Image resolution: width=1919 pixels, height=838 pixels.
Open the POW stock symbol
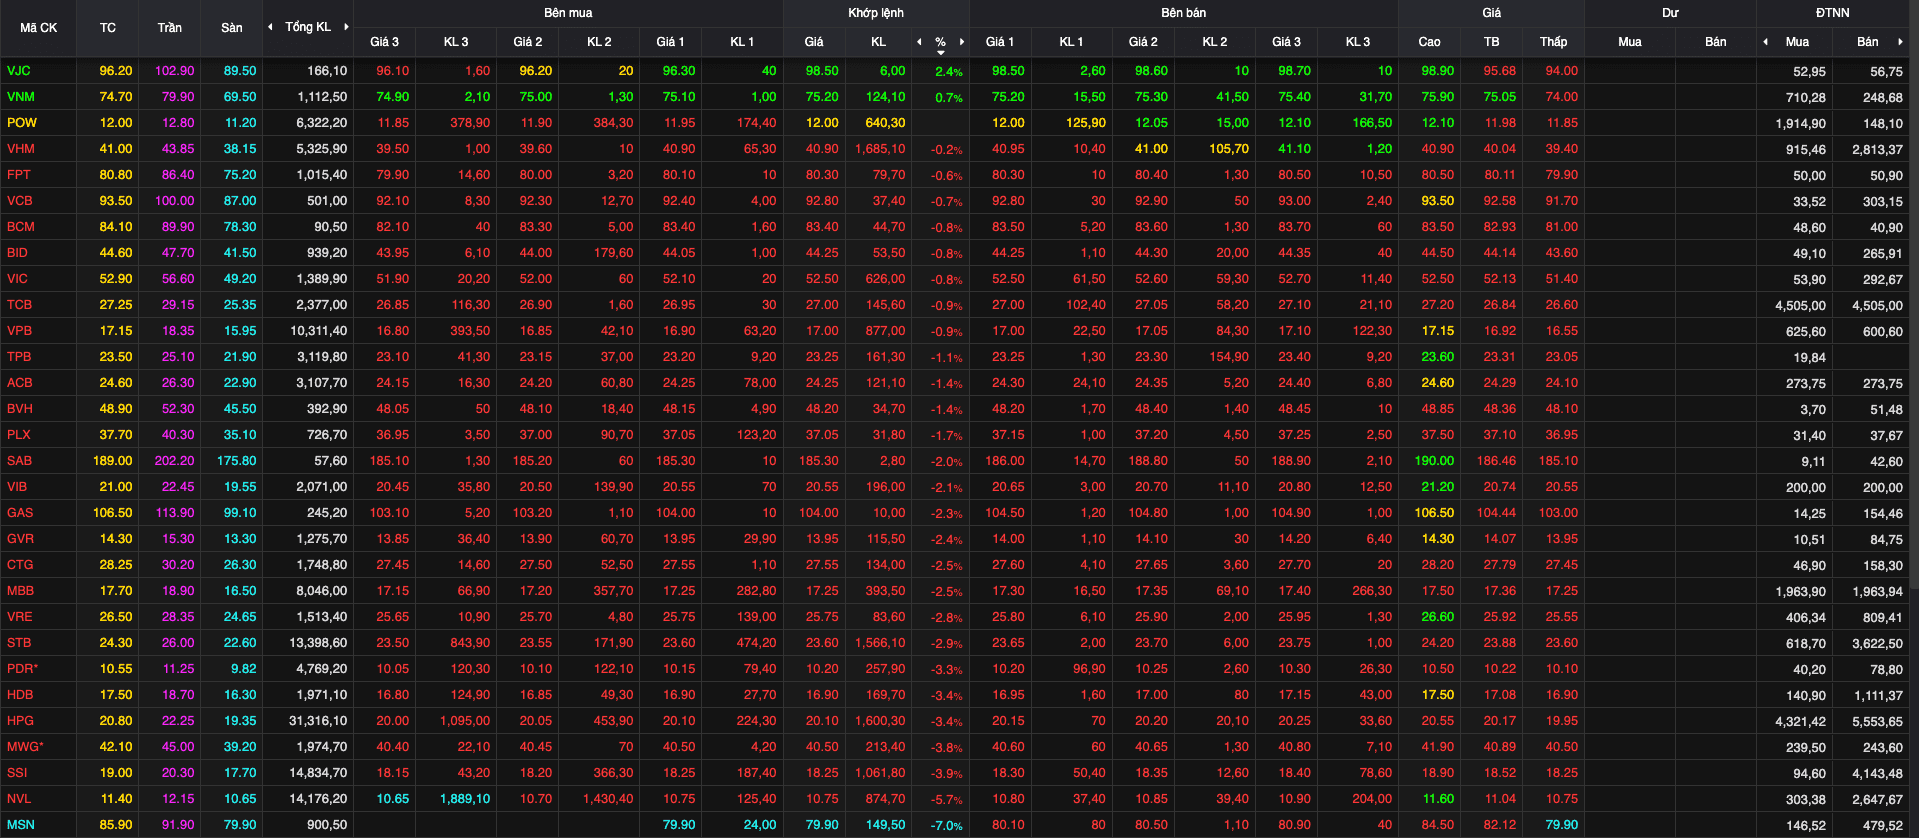coord(21,123)
